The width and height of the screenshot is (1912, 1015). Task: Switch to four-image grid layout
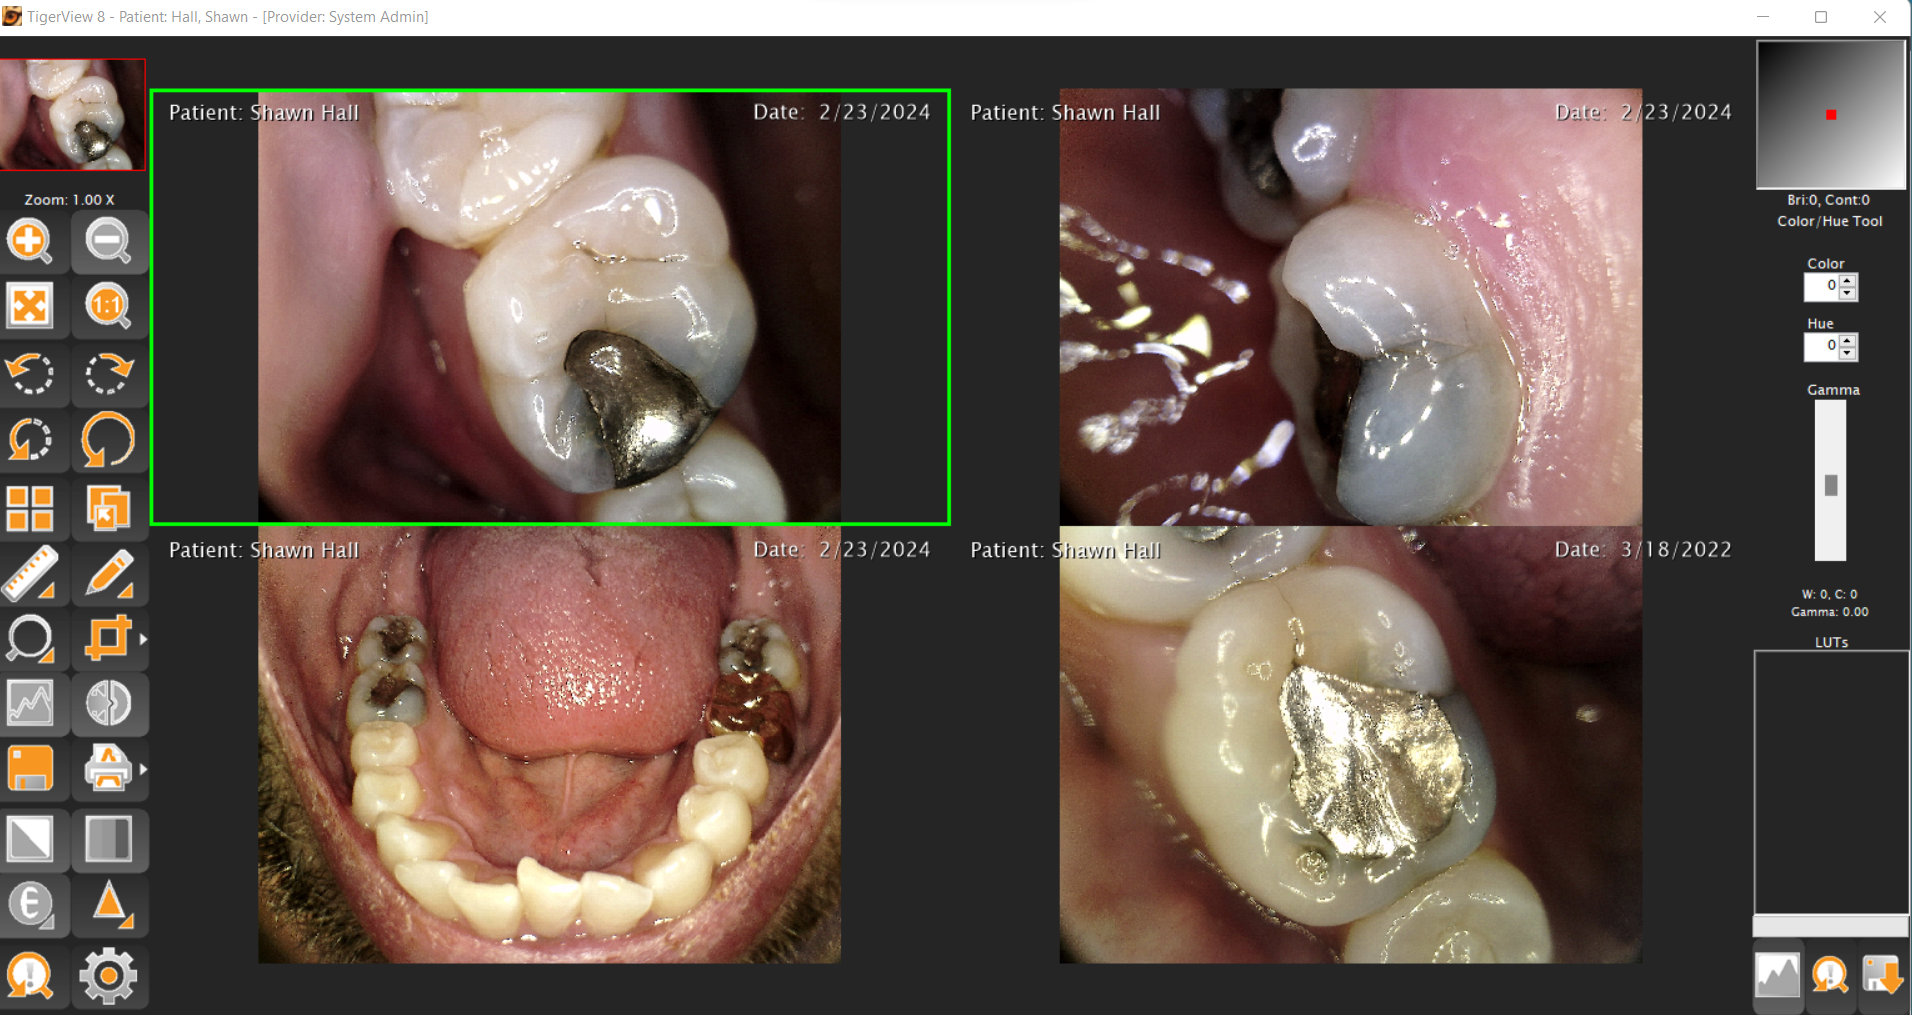coord(30,508)
